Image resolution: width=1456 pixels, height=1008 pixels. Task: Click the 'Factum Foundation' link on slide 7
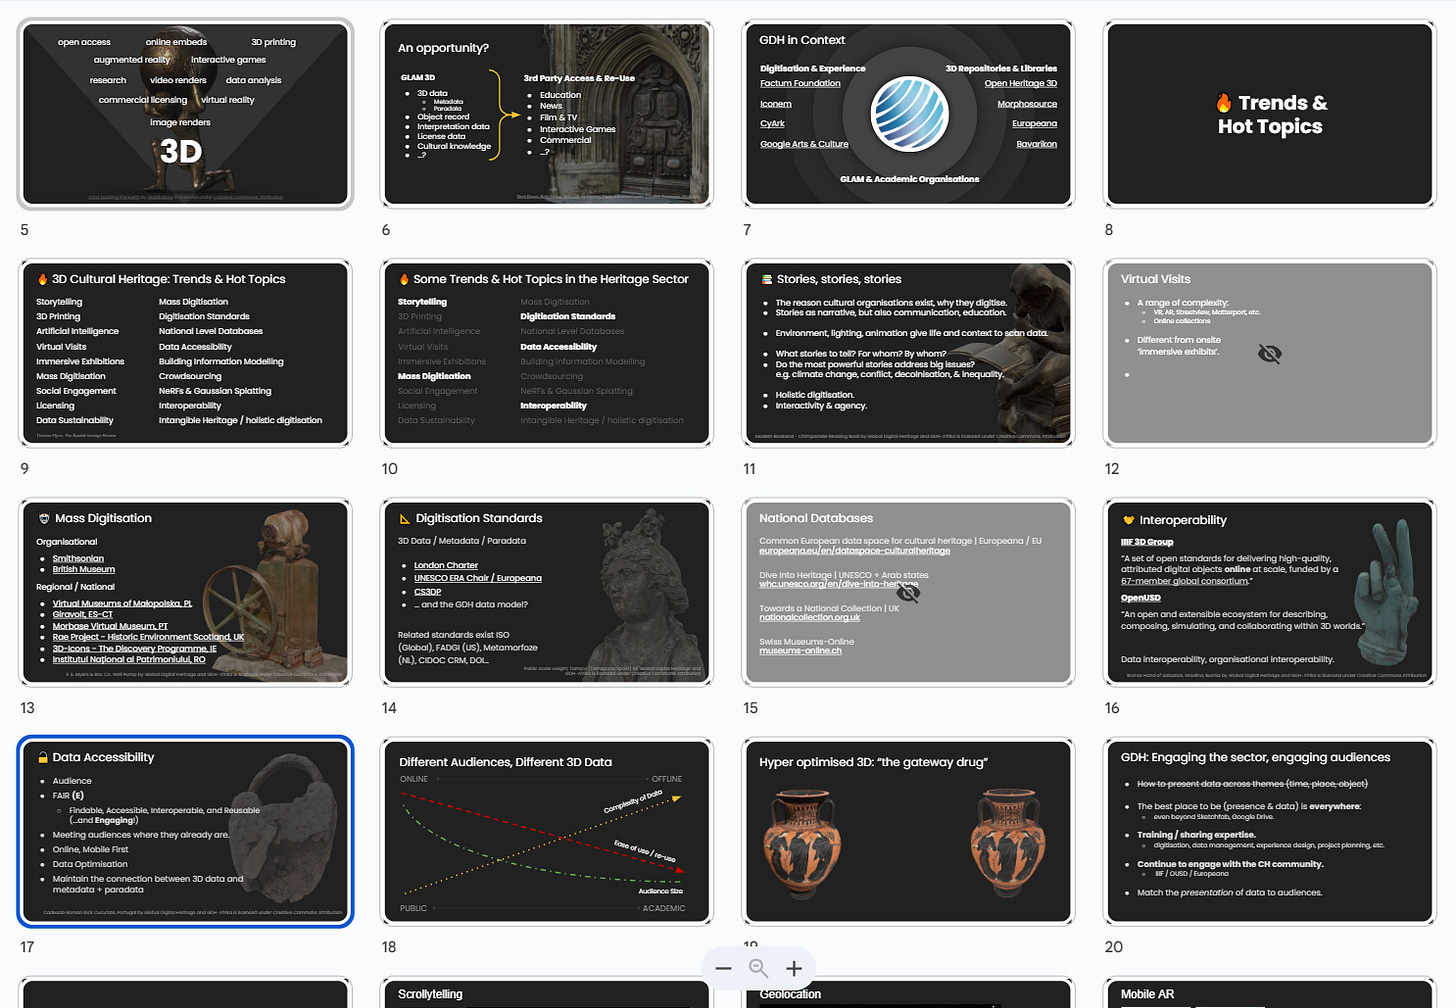[800, 84]
